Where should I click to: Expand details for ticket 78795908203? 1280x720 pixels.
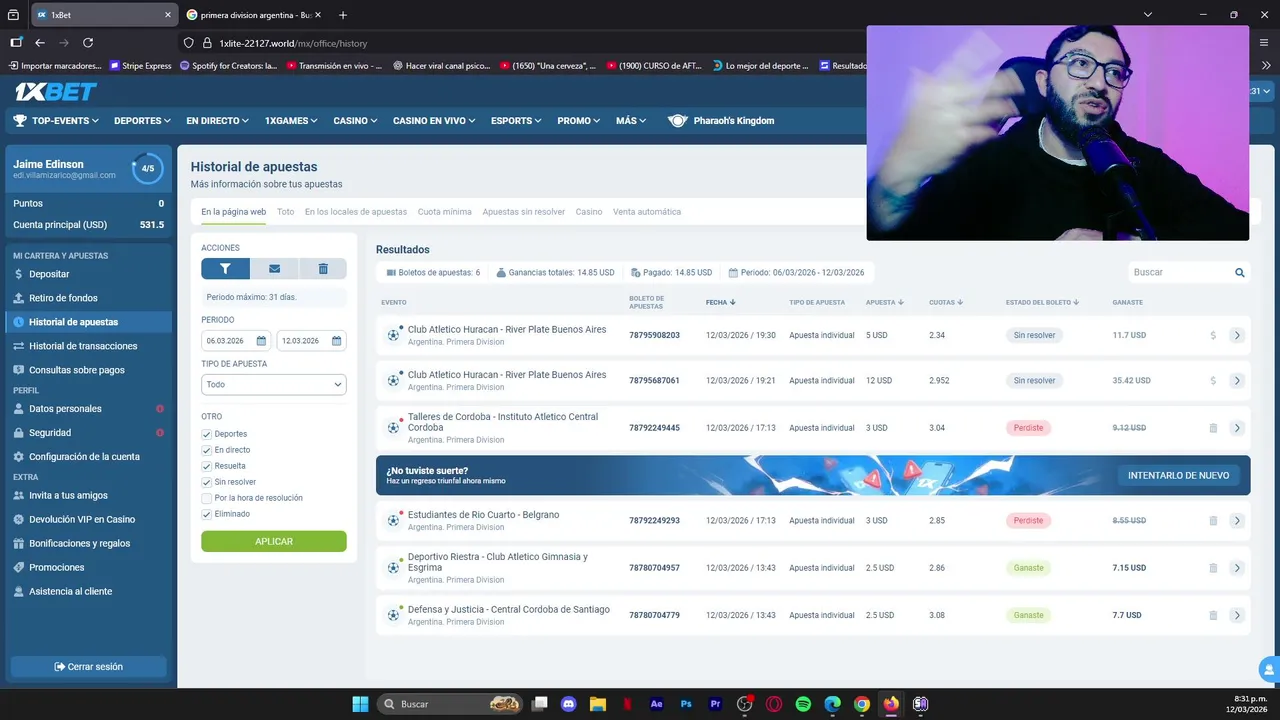(x=1237, y=335)
